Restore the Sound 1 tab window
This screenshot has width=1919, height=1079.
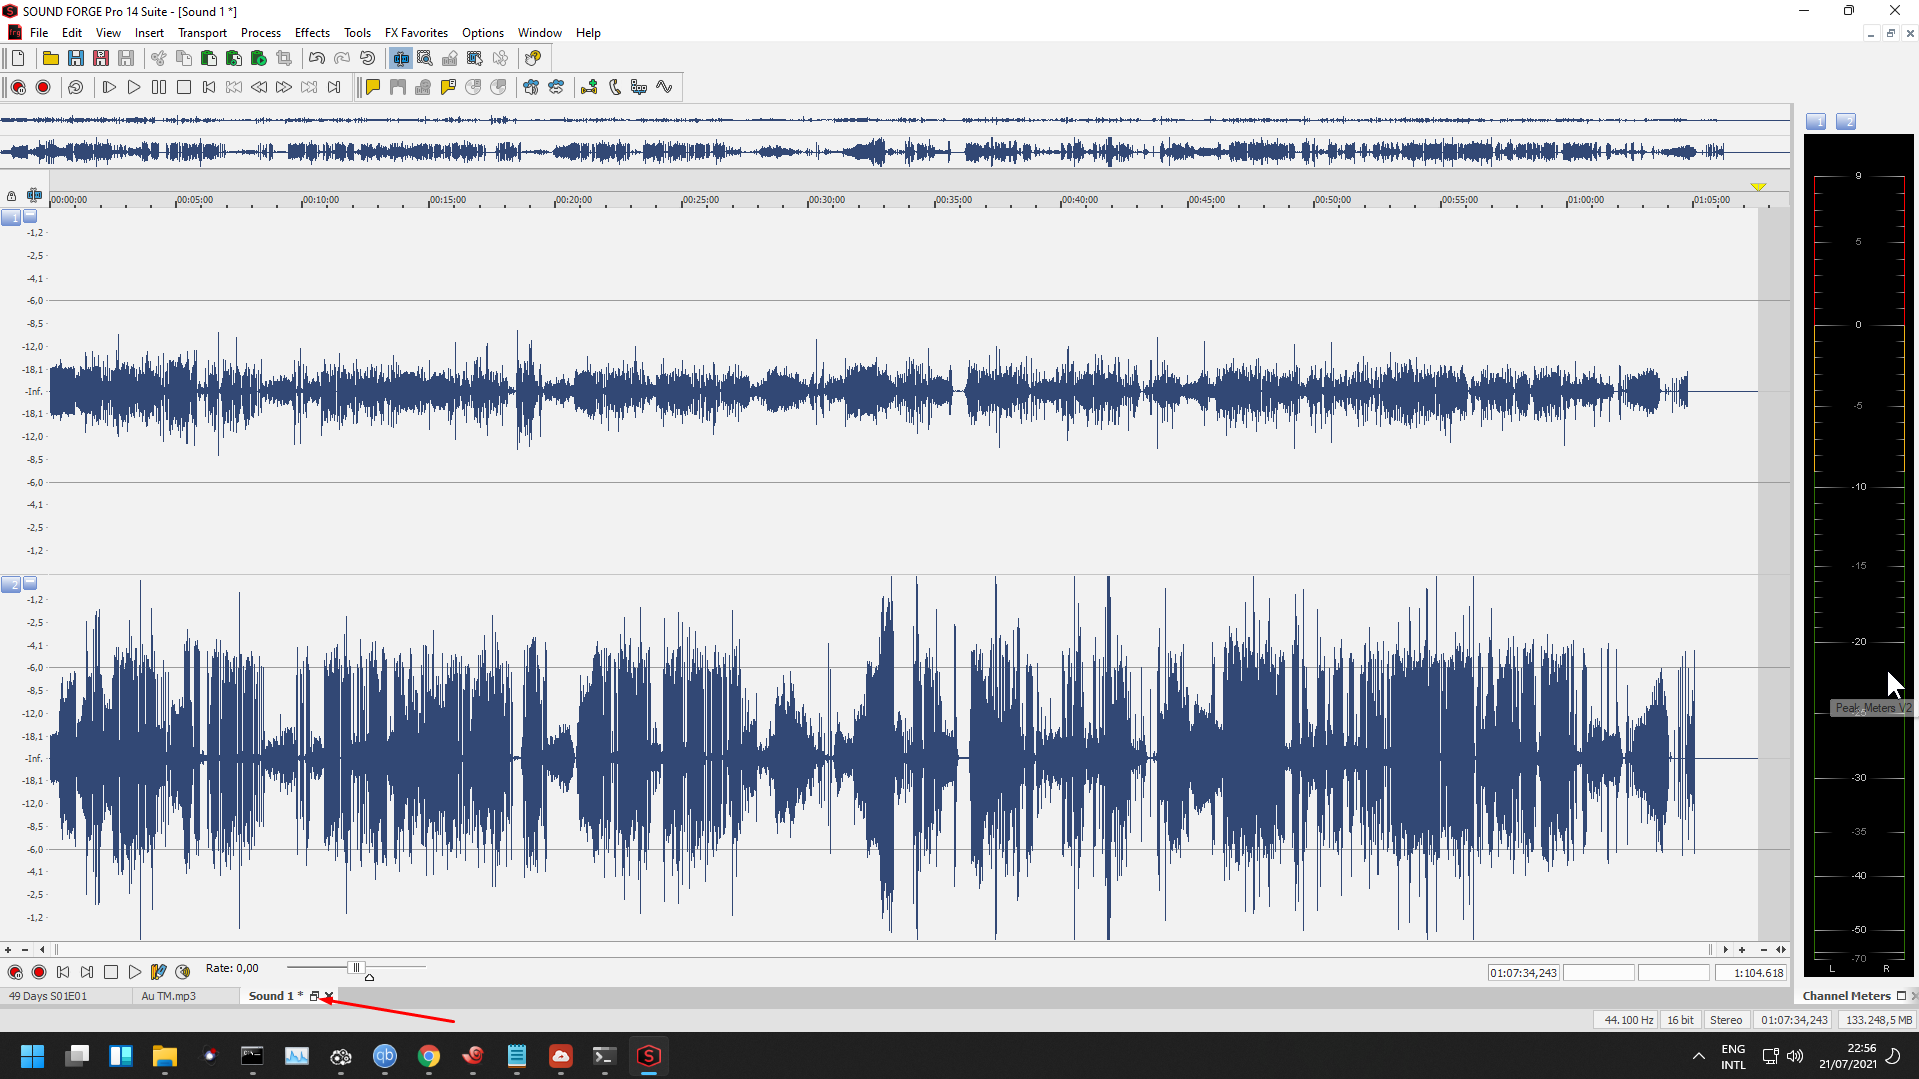pos(314,996)
